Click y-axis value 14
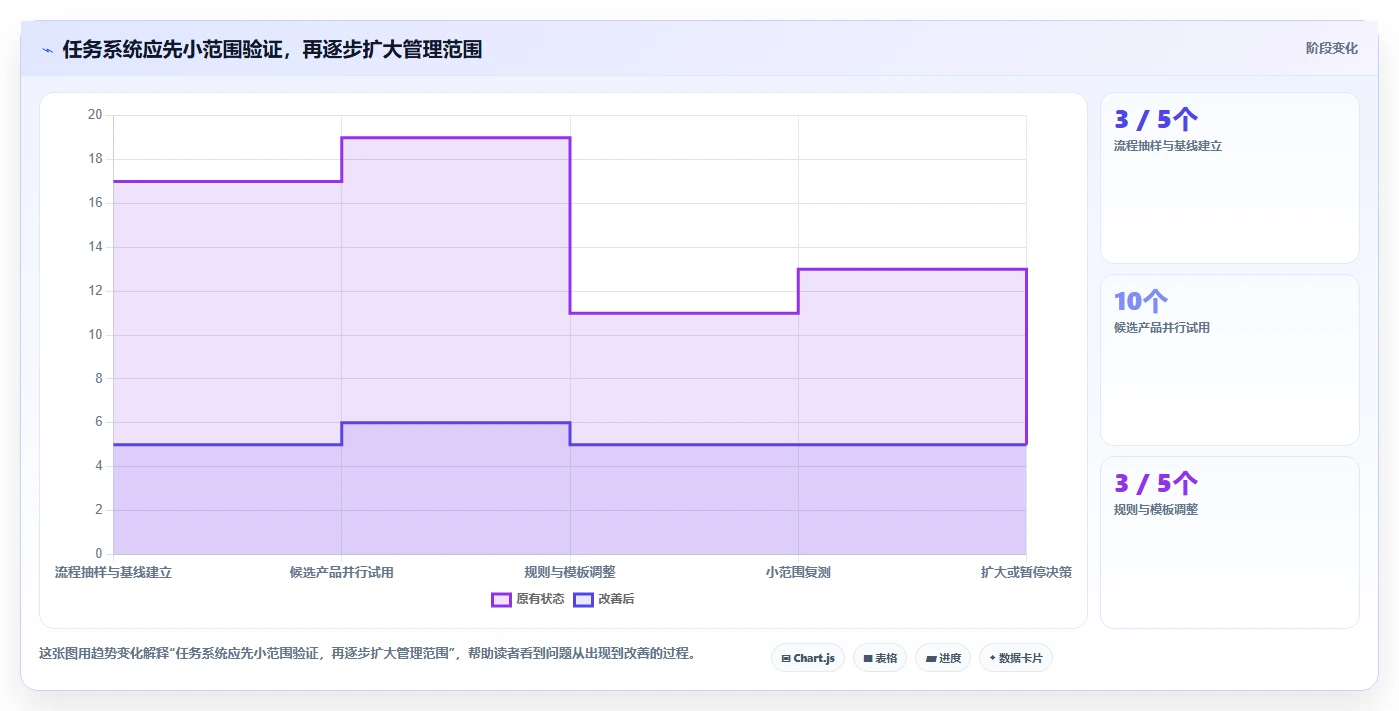The height and width of the screenshot is (711, 1399). click(x=95, y=247)
